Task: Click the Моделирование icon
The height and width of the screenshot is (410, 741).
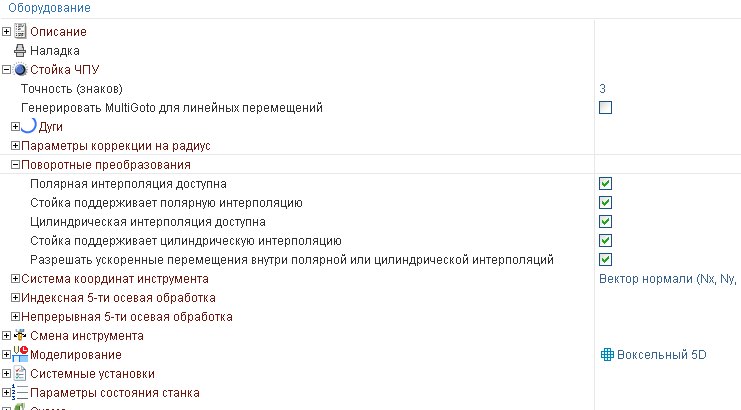Action: (20, 354)
